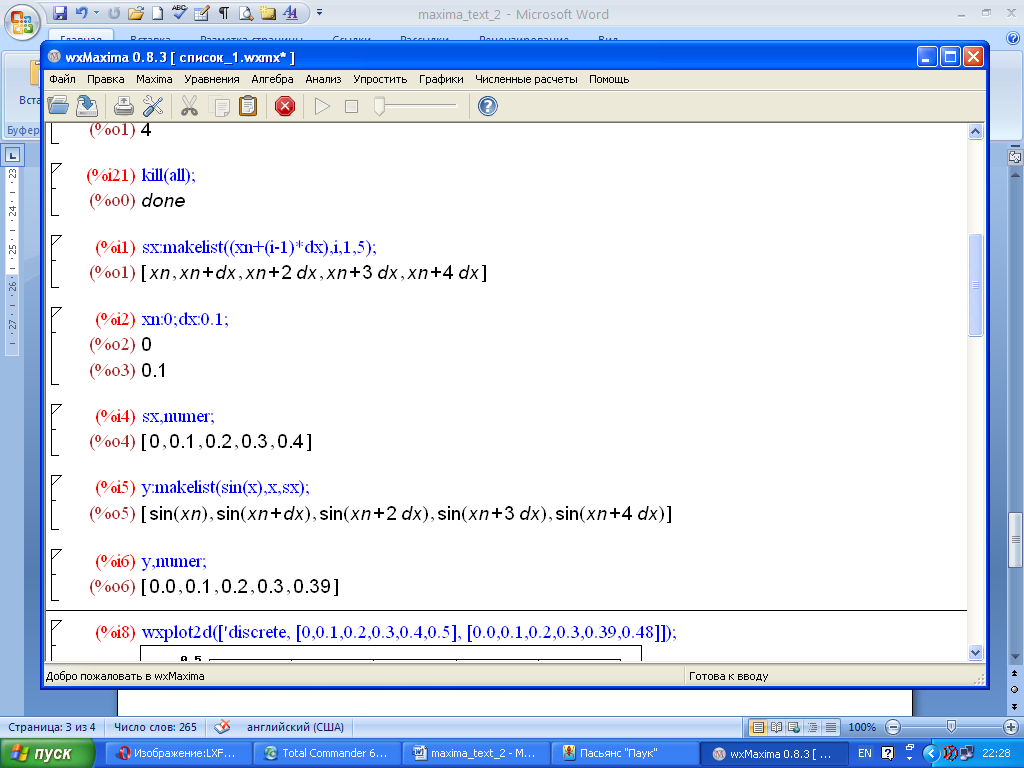Click the Word ruler tab selector L button
This screenshot has width=1024, height=768.
click(x=12, y=155)
